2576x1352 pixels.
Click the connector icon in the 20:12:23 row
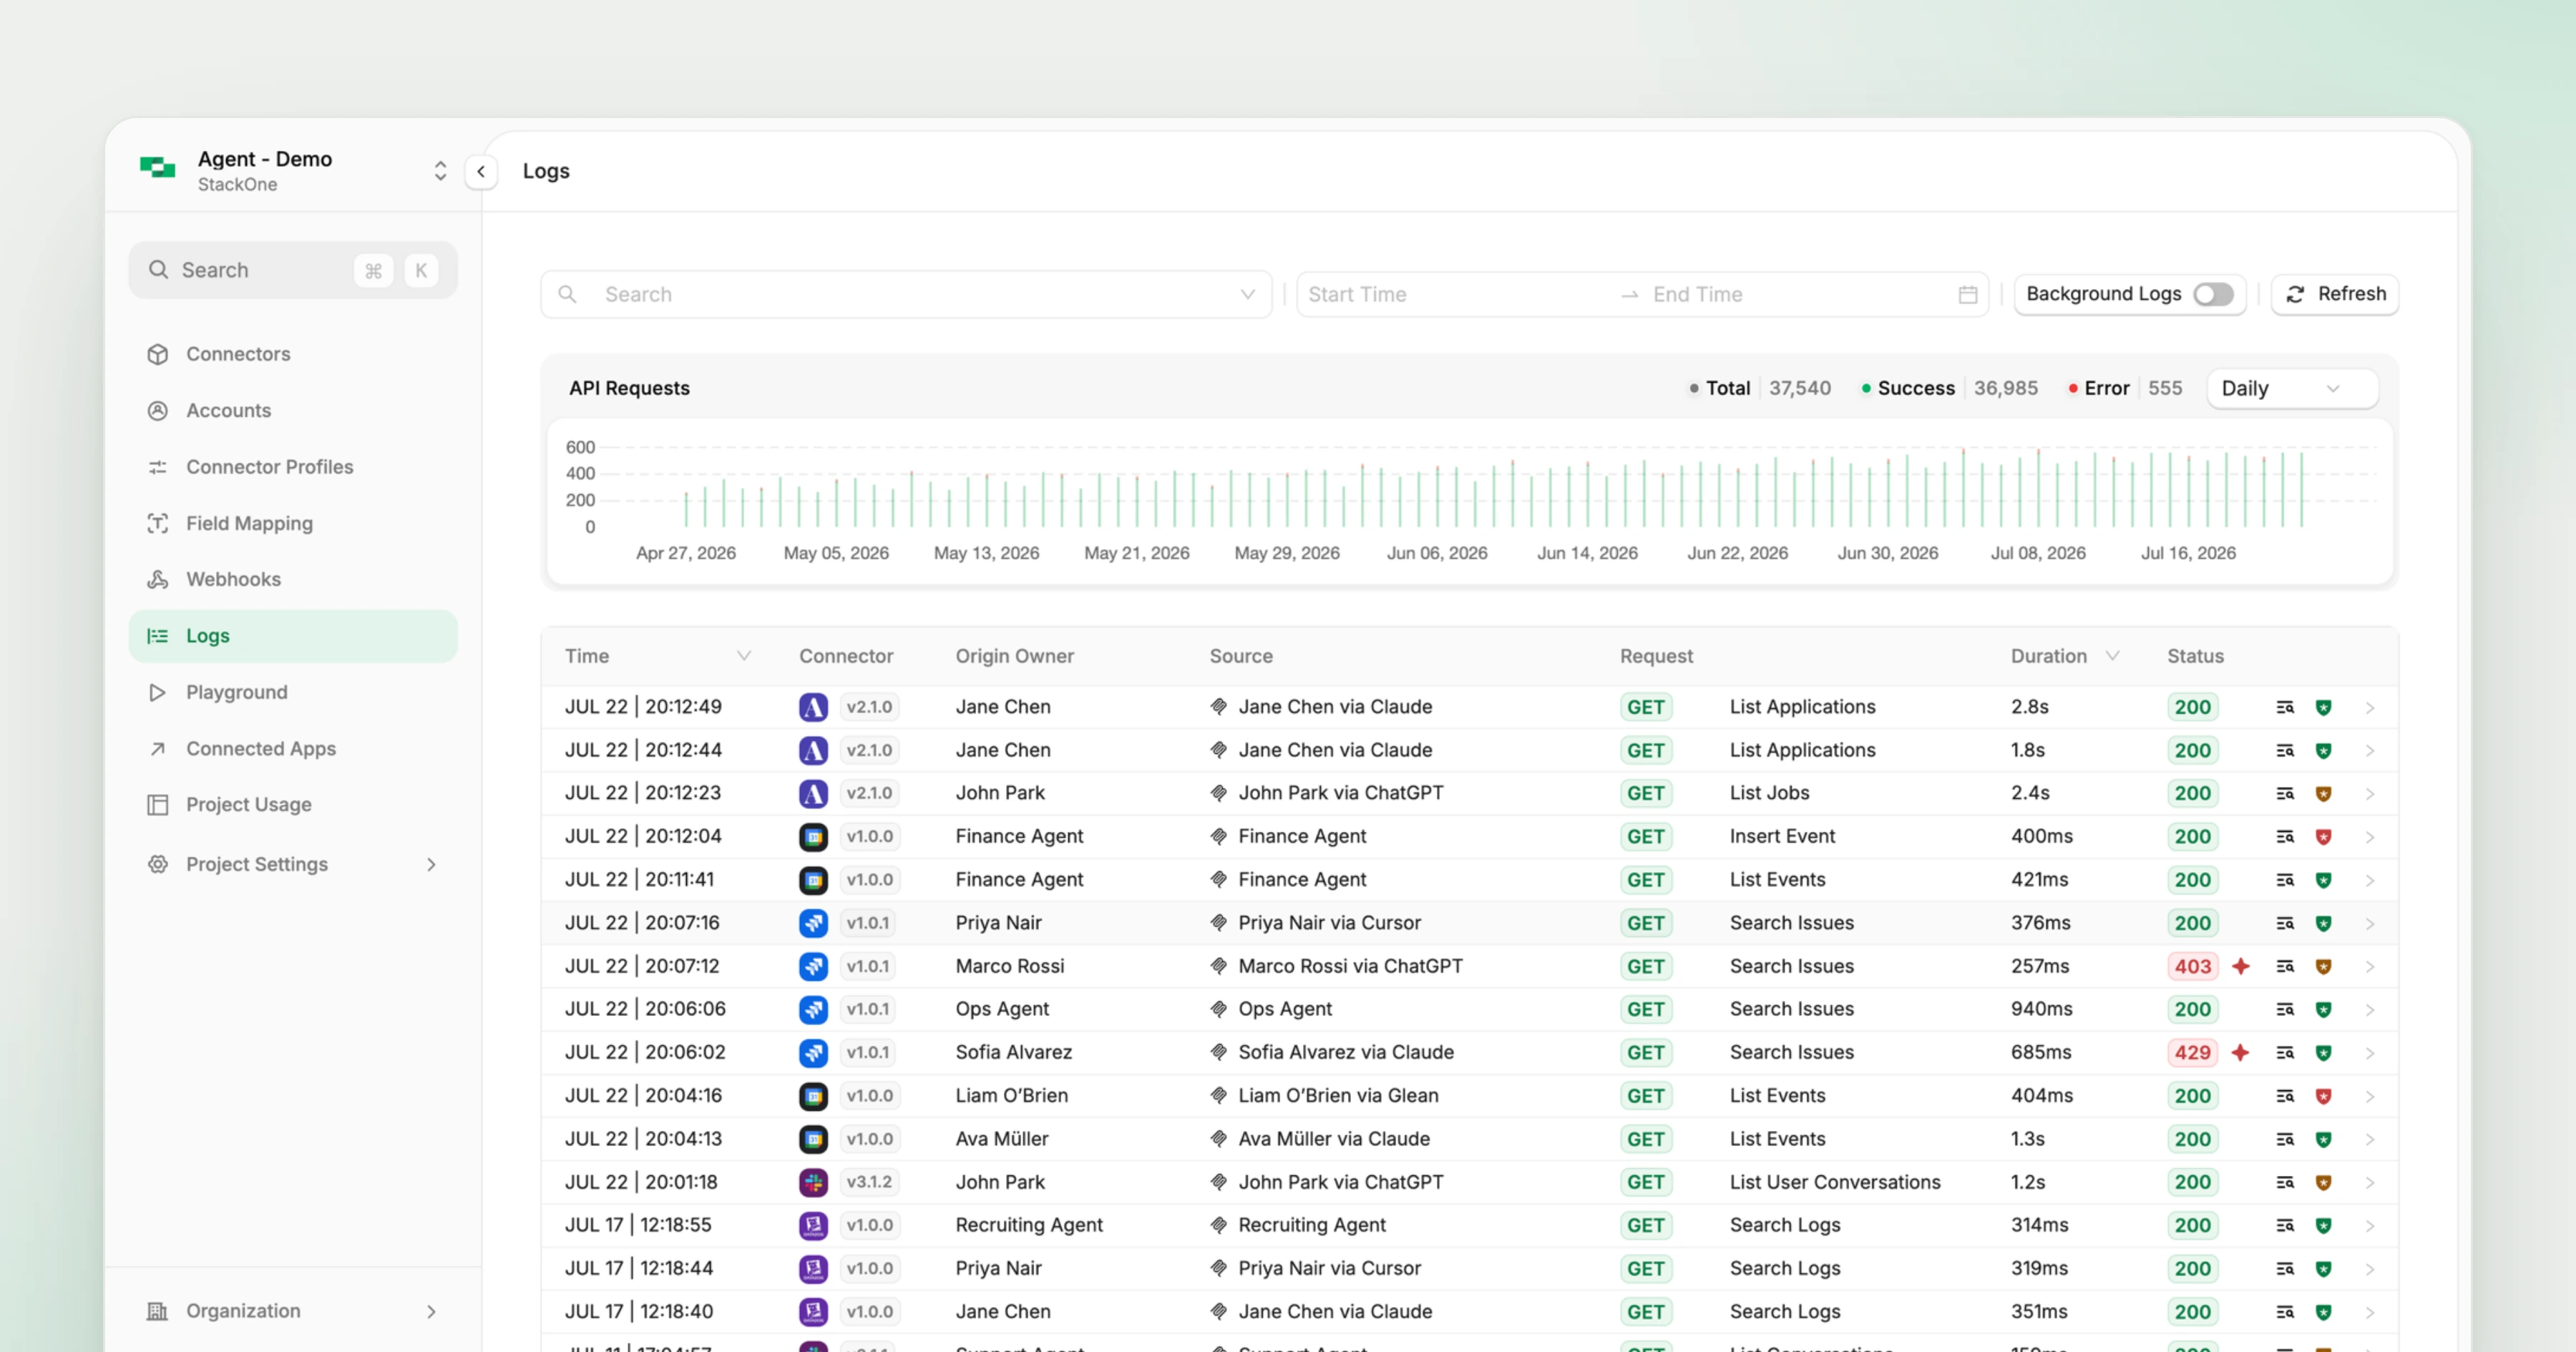pyautogui.click(x=813, y=793)
